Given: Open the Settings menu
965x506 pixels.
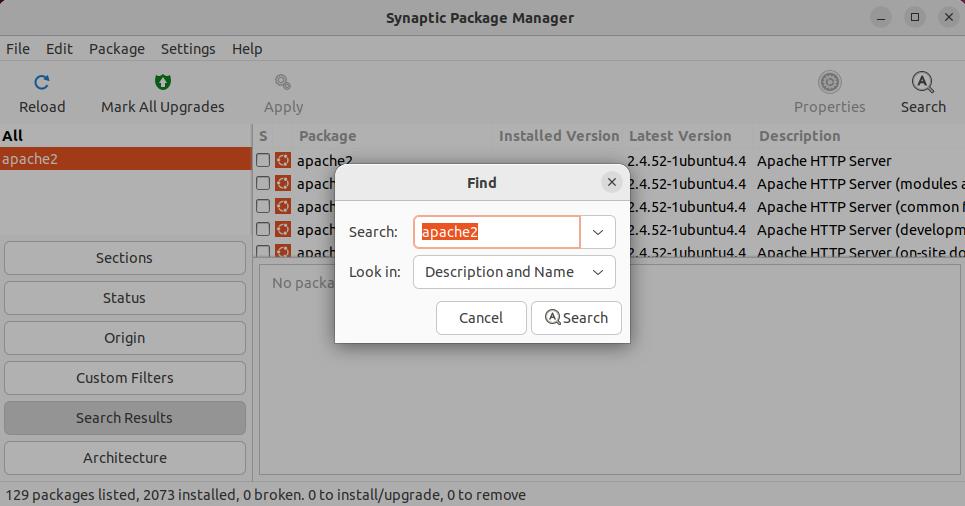Looking at the screenshot, I should (188, 49).
